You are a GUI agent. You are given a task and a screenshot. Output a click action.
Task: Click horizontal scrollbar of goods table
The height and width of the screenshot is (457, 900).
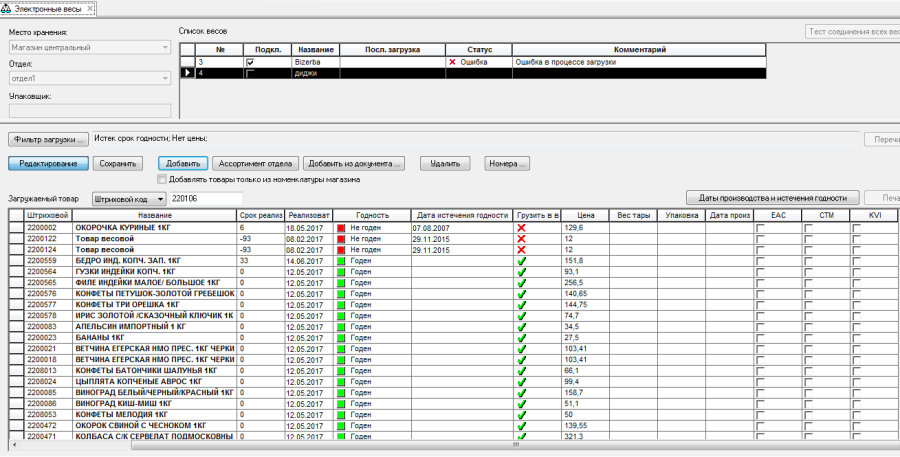click(x=516, y=445)
